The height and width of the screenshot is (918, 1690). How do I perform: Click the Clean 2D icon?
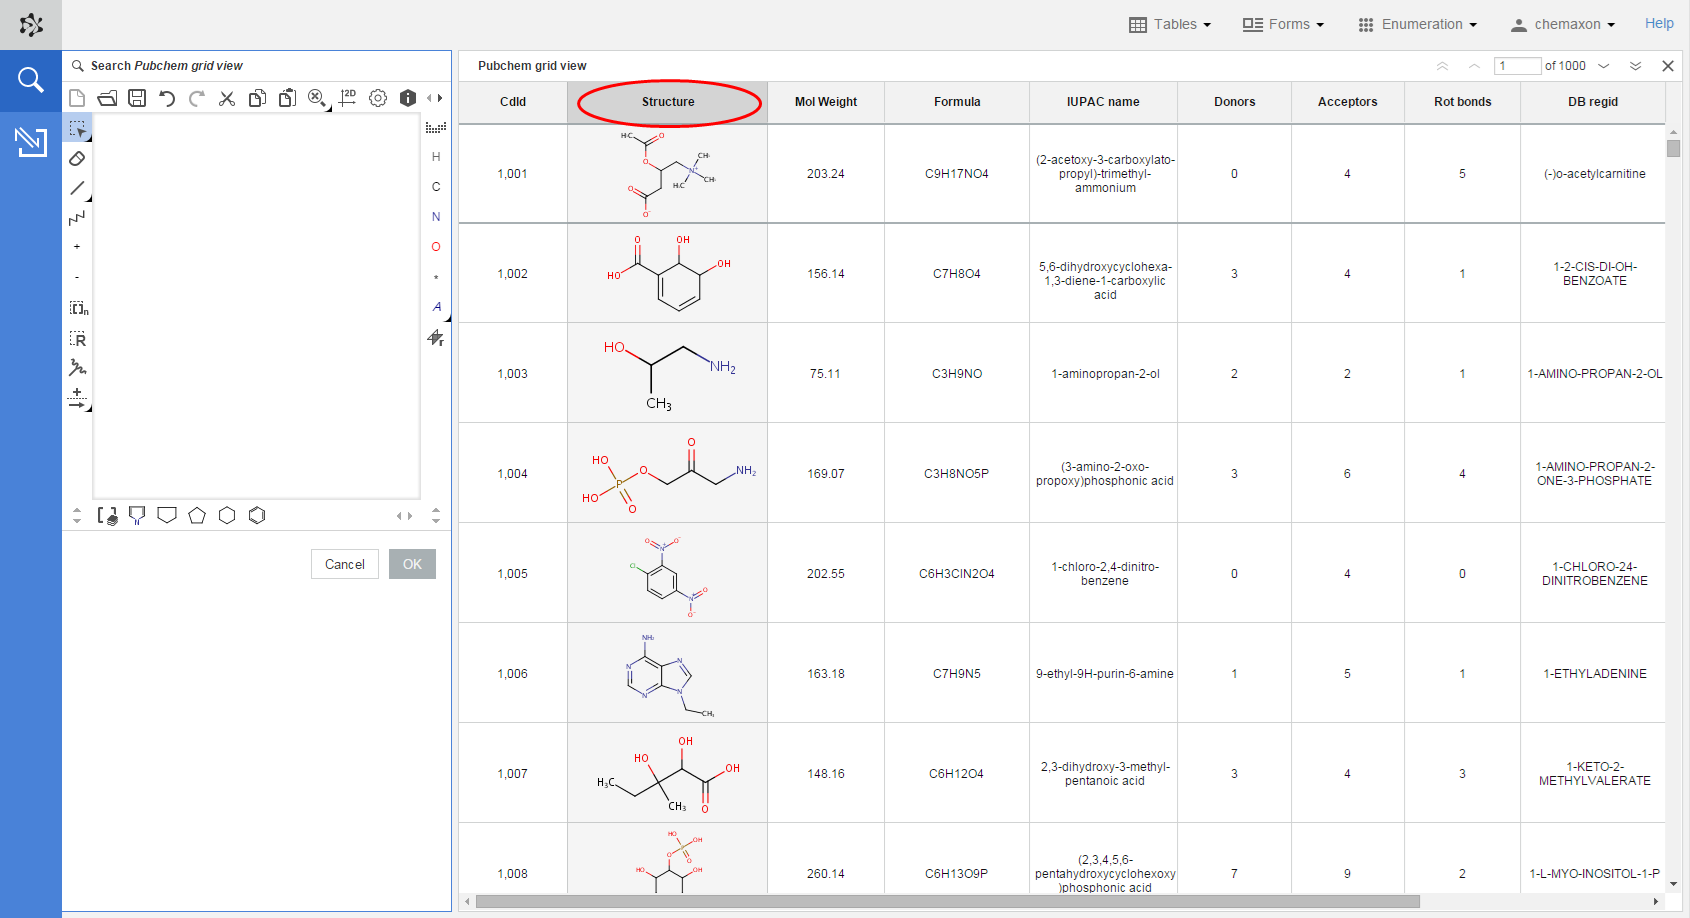click(348, 98)
